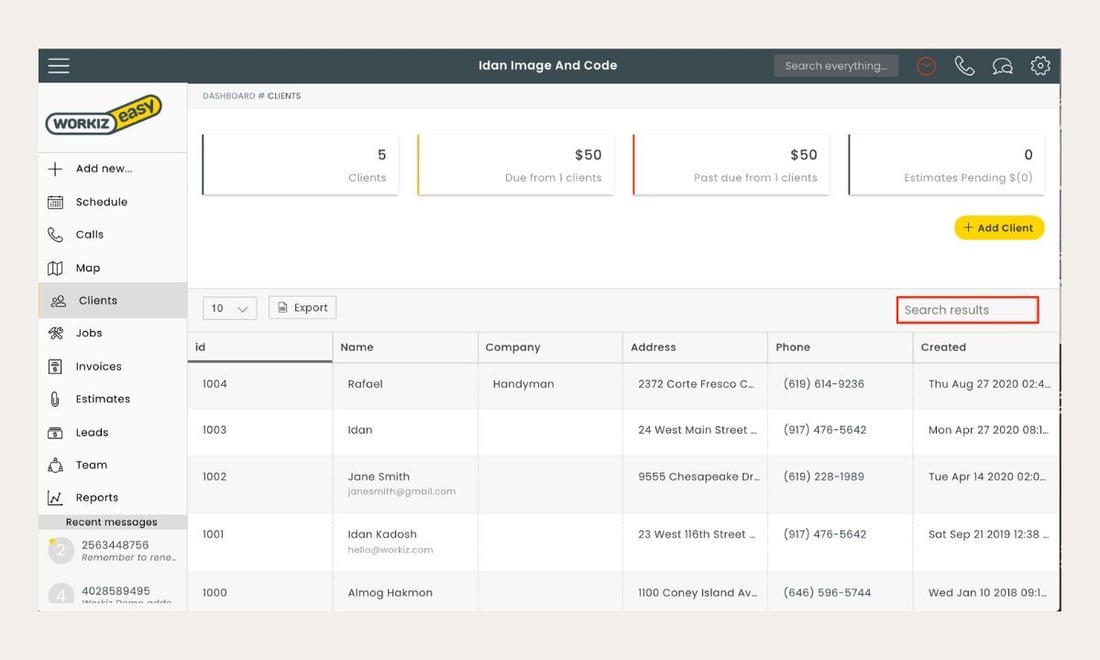Click the Workiz Easy logo

point(104,115)
